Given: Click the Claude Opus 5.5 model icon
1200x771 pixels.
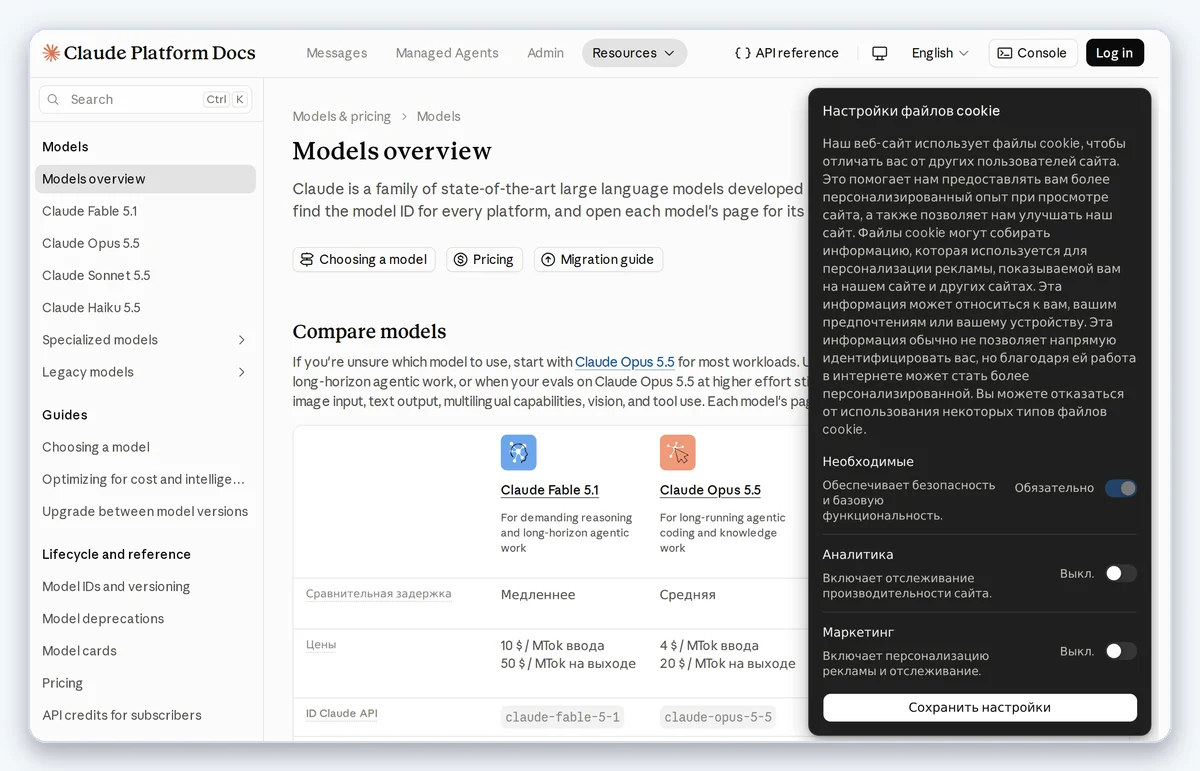Looking at the screenshot, I should 678,453.
